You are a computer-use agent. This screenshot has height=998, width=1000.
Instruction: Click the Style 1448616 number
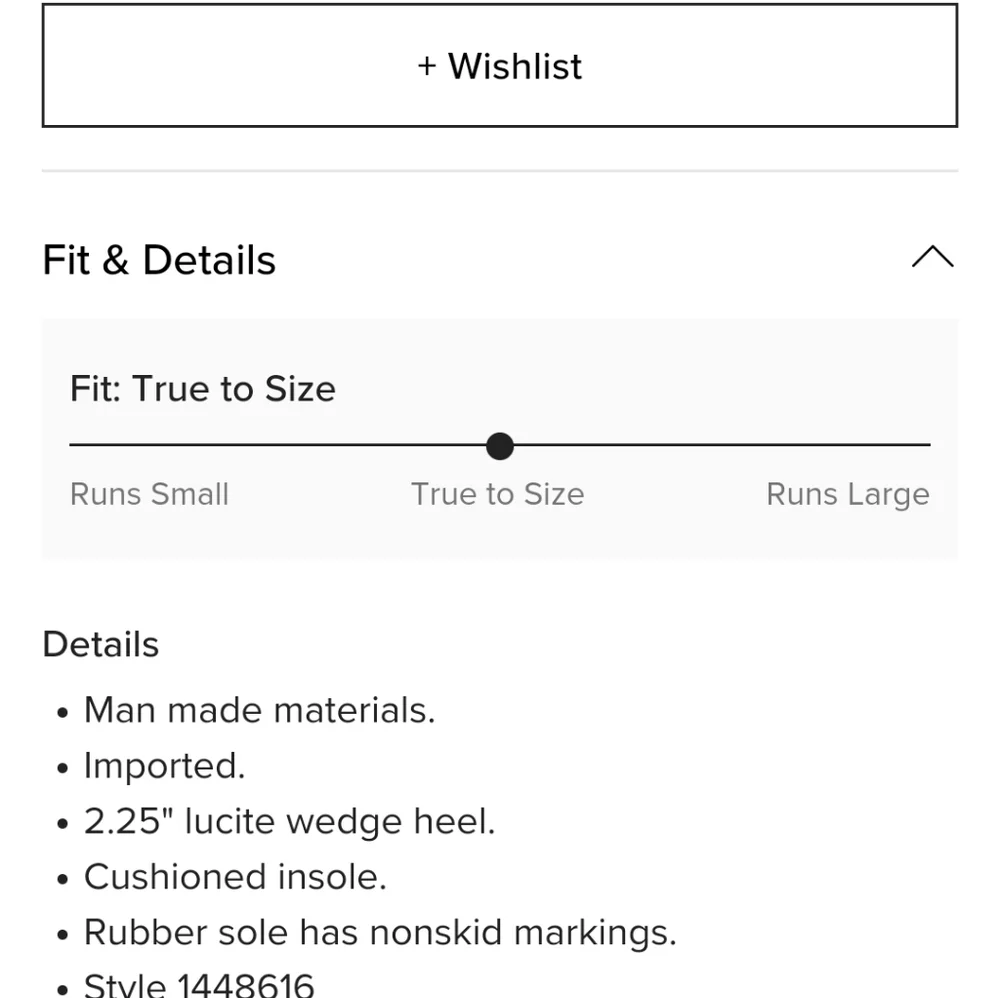coord(198,984)
